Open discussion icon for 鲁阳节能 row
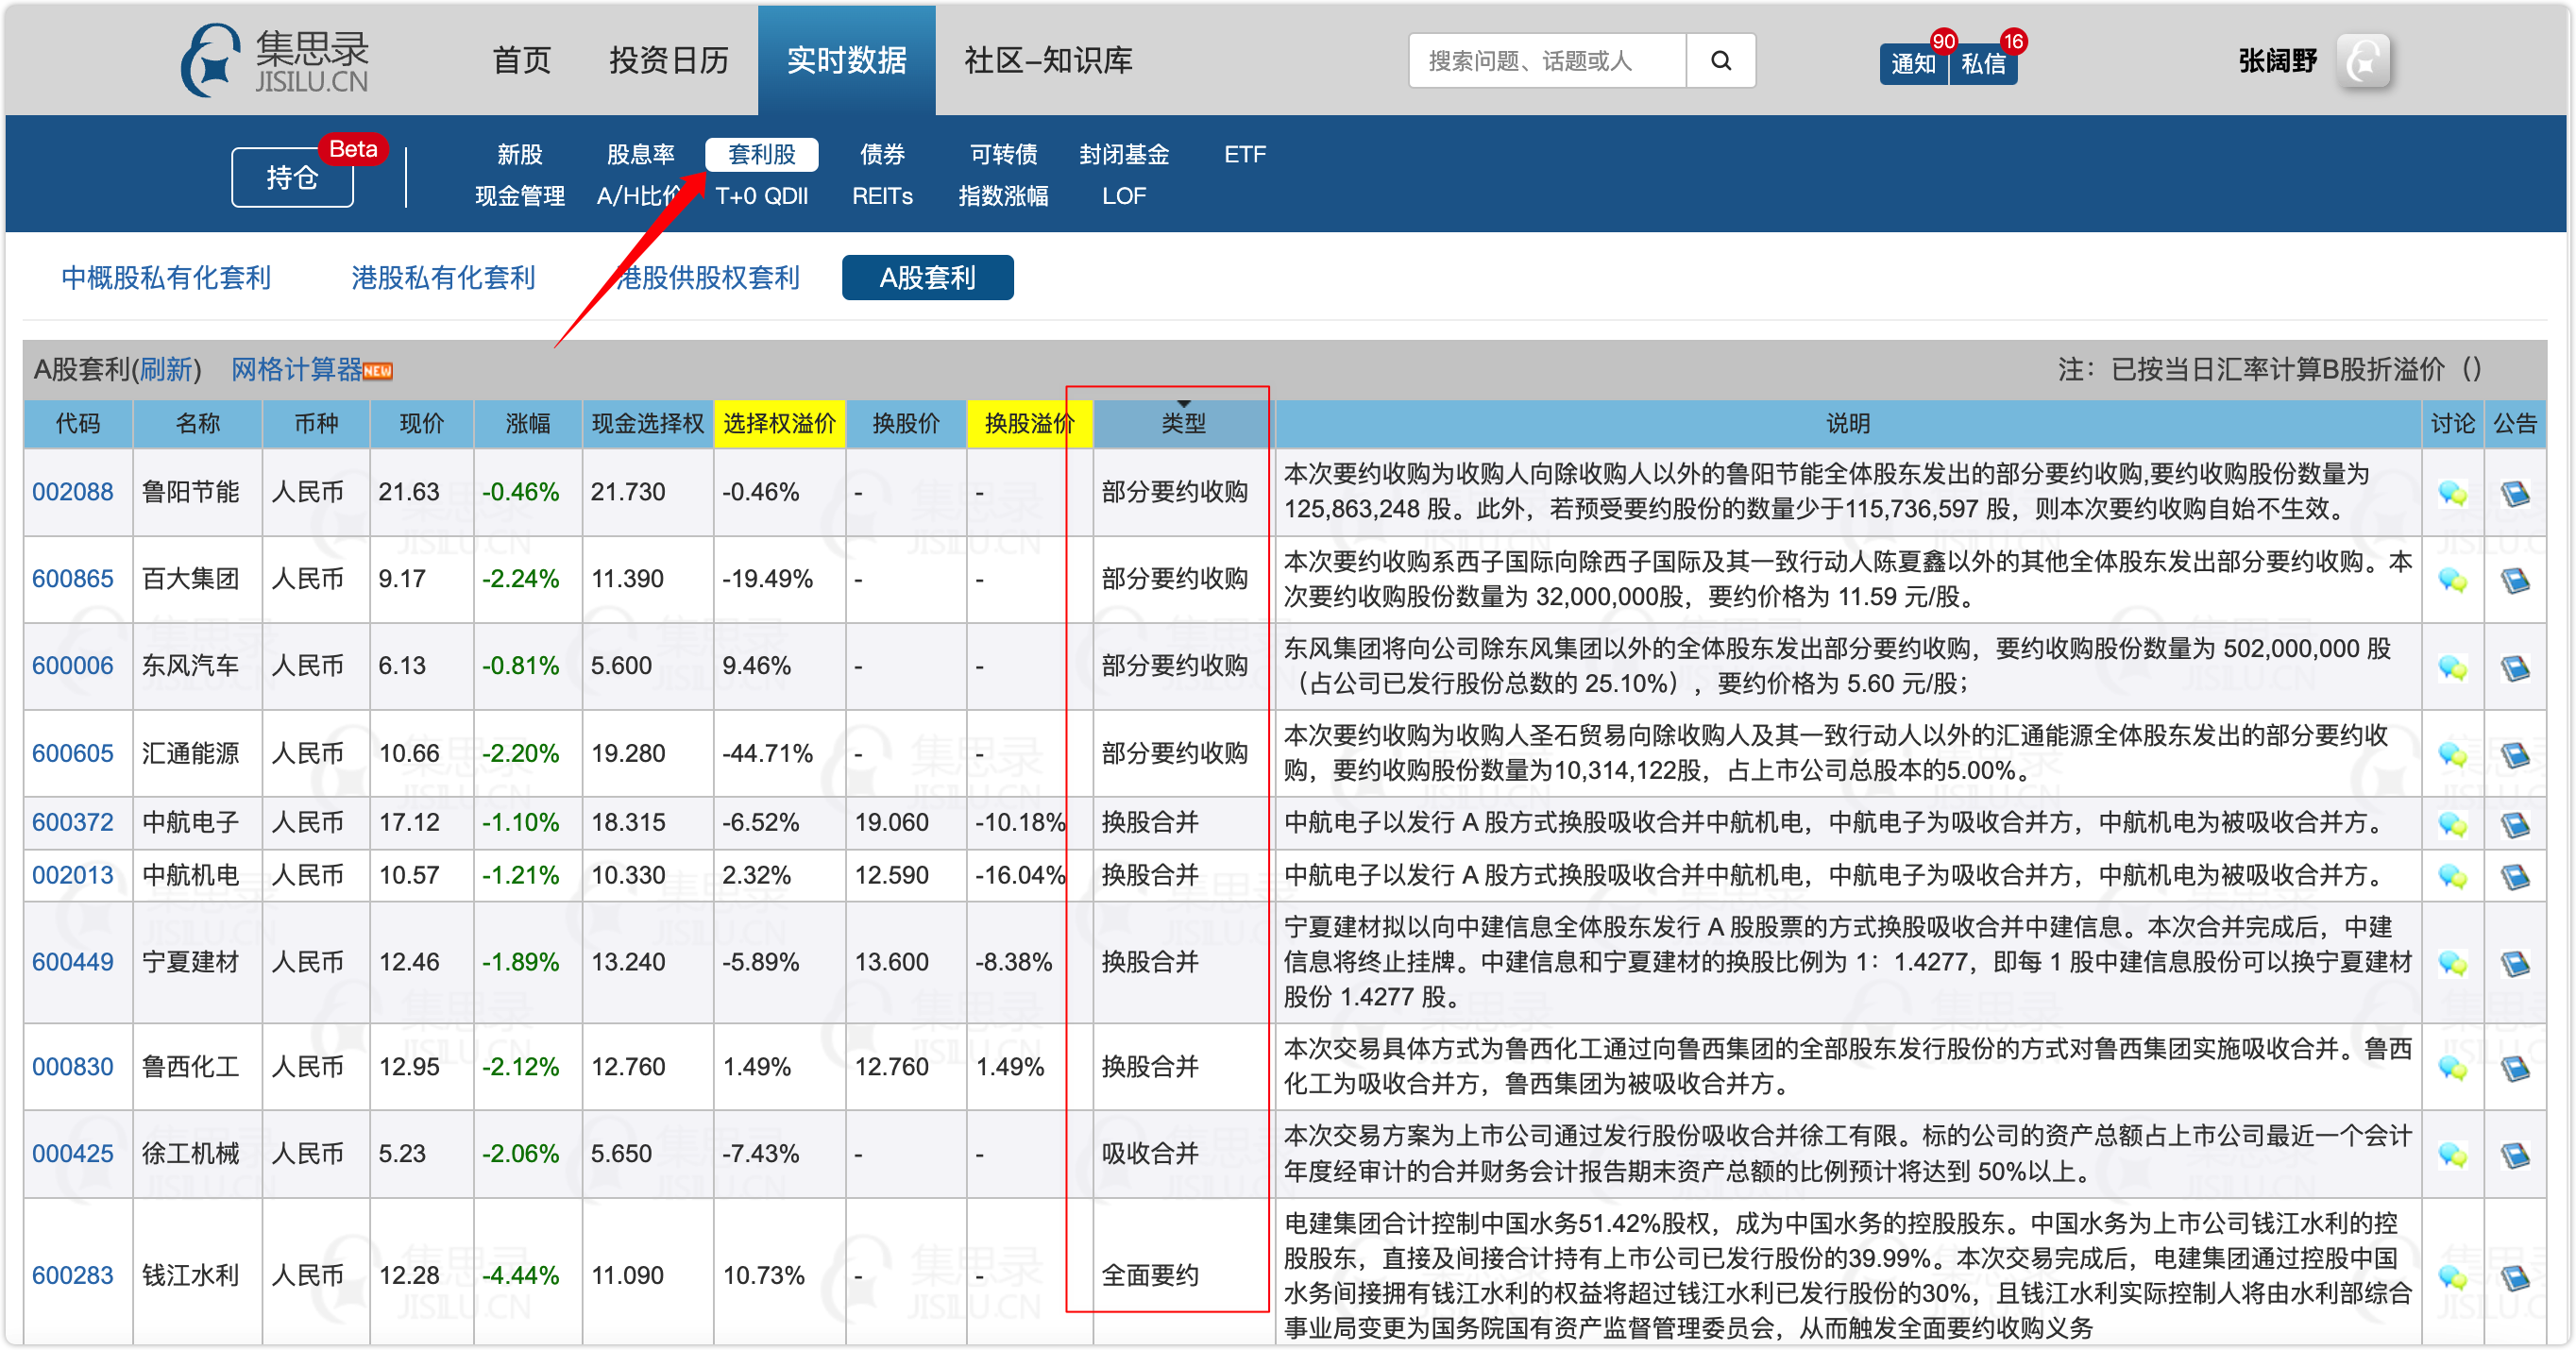2576x1350 pixels. point(2452,492)
